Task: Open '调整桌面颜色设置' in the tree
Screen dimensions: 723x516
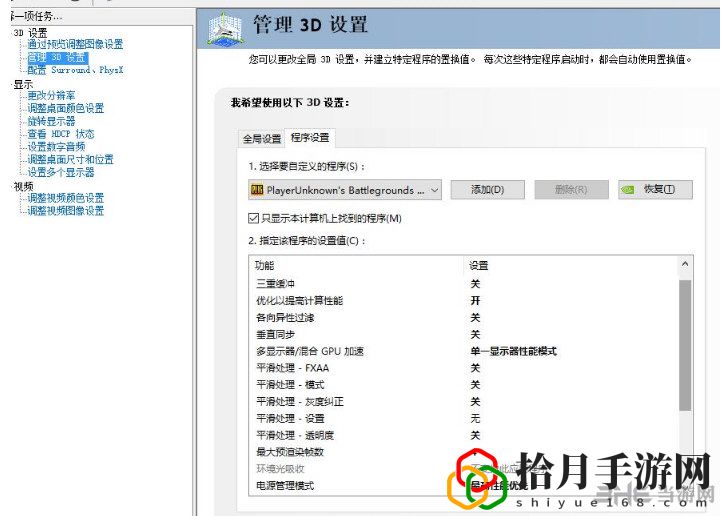Action: (66, 108)
